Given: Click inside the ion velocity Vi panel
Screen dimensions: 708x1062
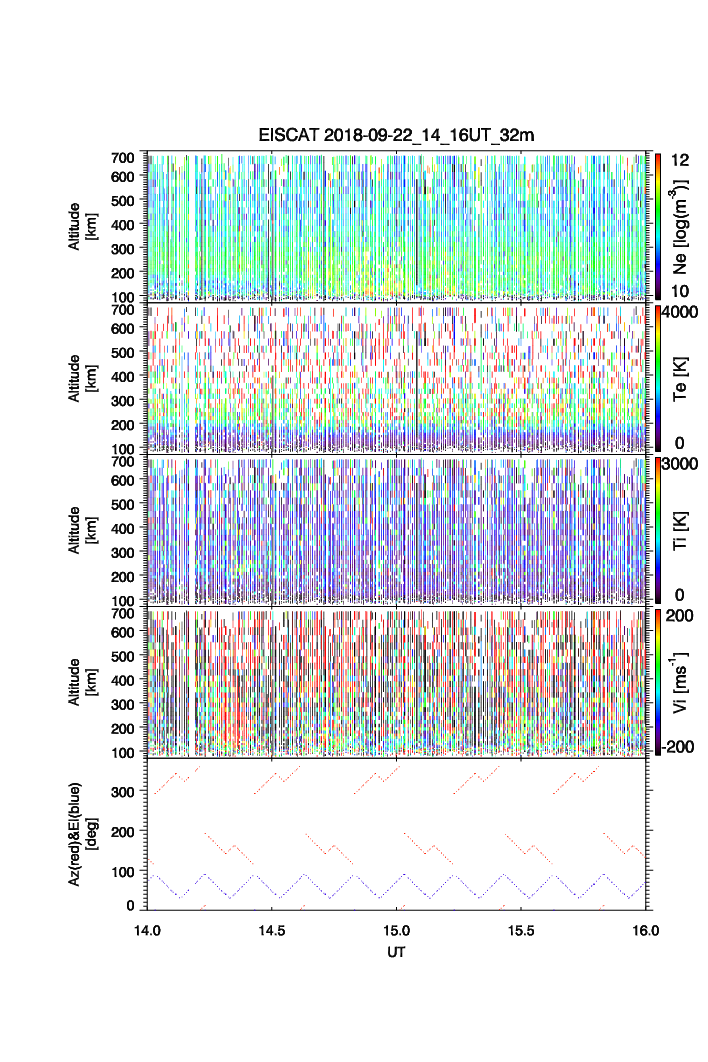Looking at the screenshot, I should (x=397, y=681).
